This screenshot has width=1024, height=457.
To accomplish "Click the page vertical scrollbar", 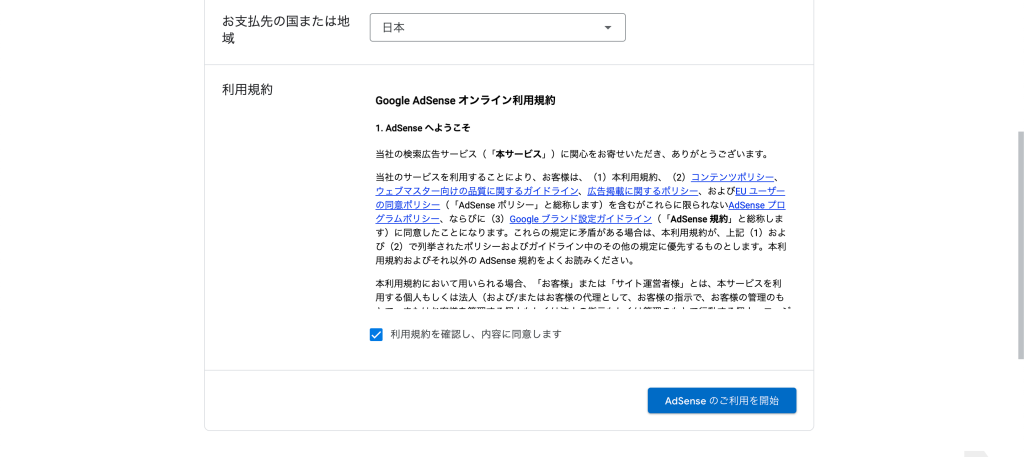I will click(1021, 245).
